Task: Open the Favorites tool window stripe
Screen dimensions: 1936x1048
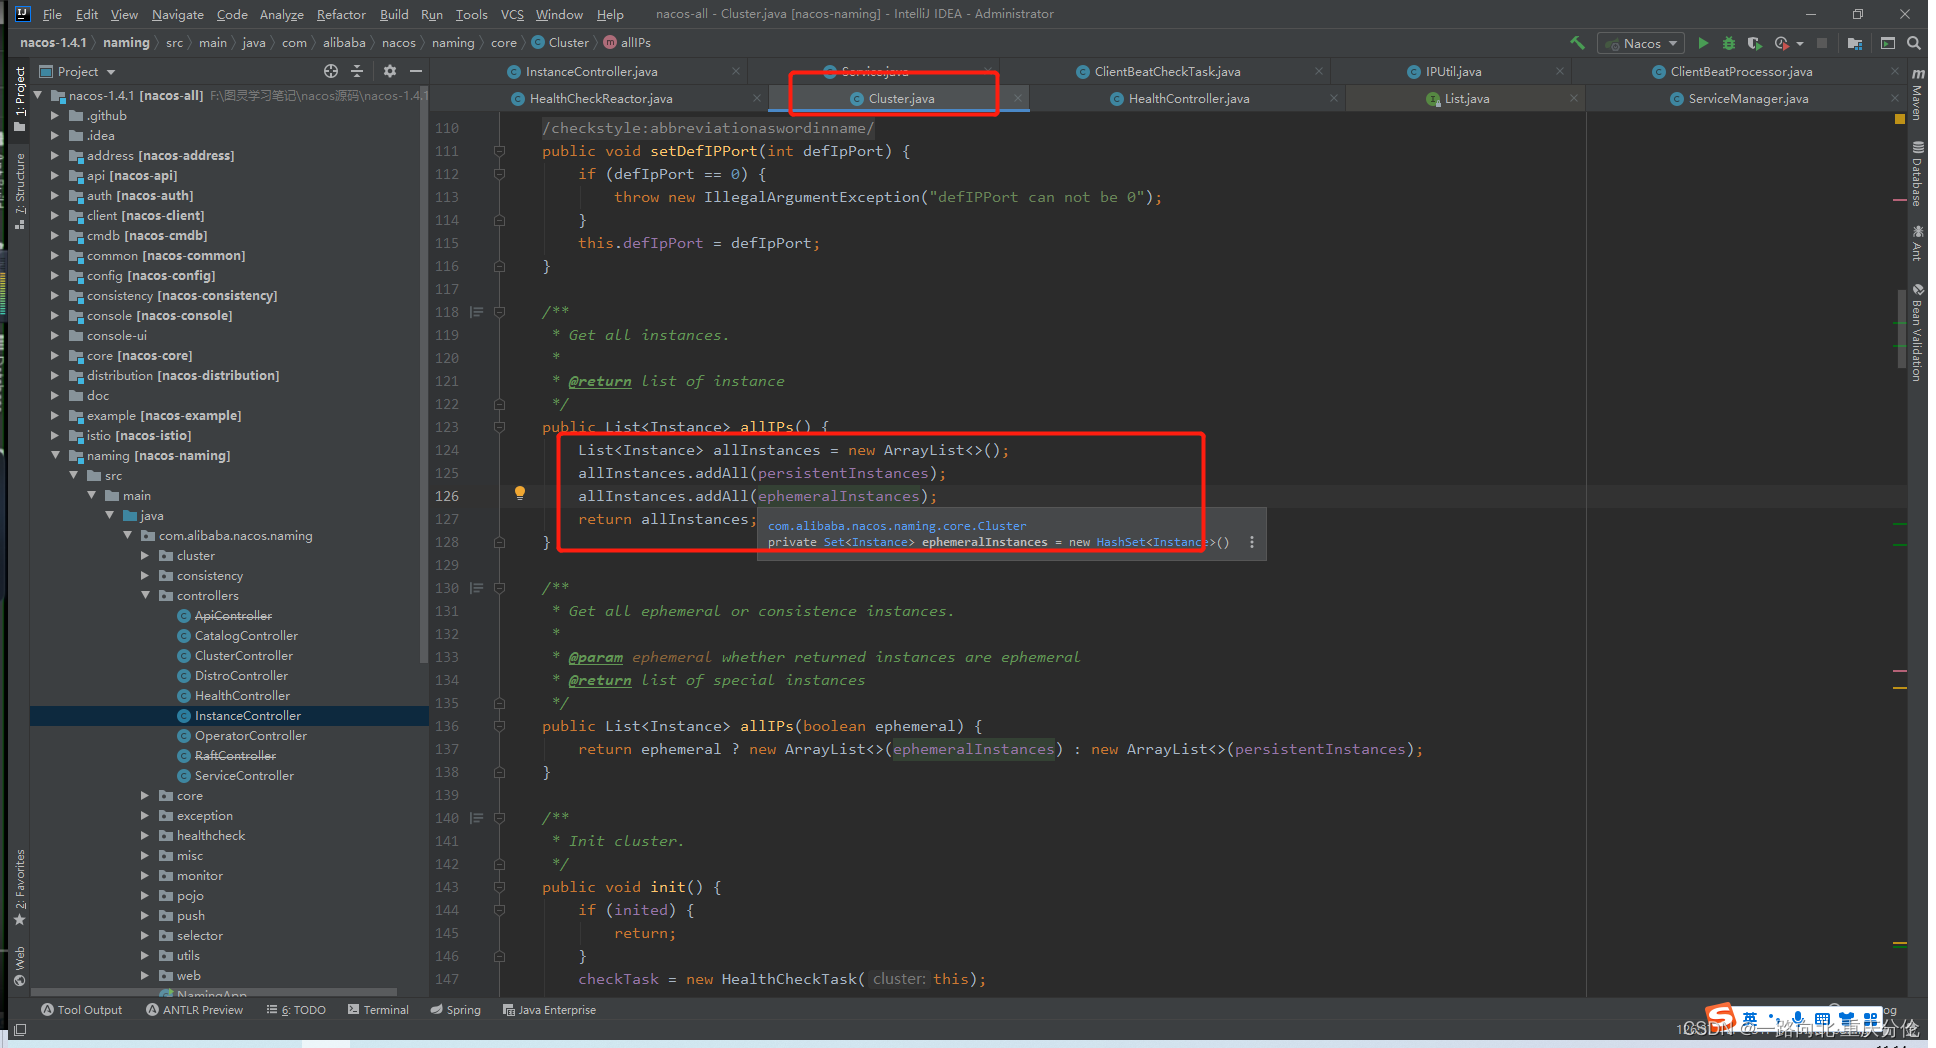Action: [19, 888]
